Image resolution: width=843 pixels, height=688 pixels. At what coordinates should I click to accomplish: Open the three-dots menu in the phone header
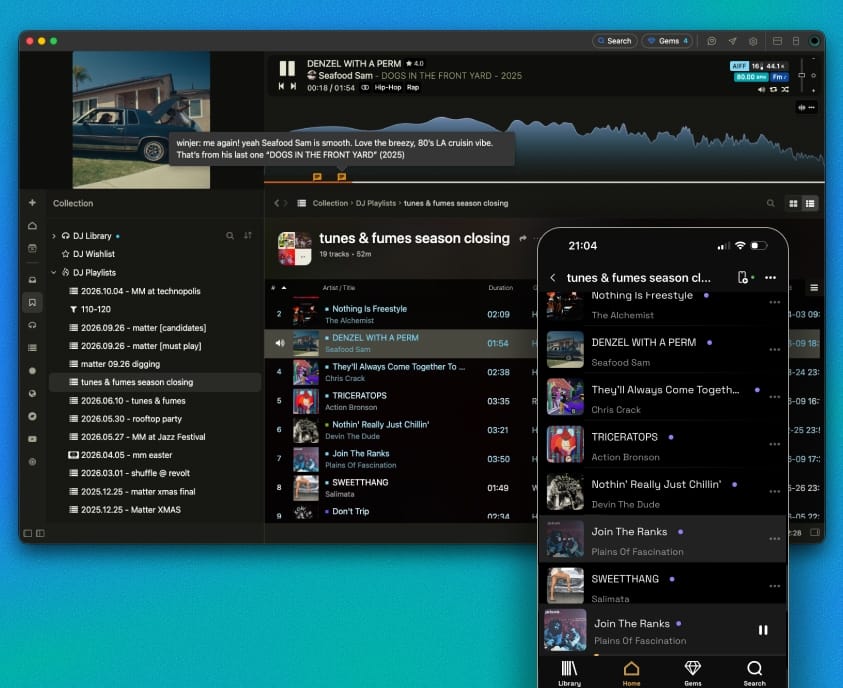pyautogui.click(x=770, y=277)
